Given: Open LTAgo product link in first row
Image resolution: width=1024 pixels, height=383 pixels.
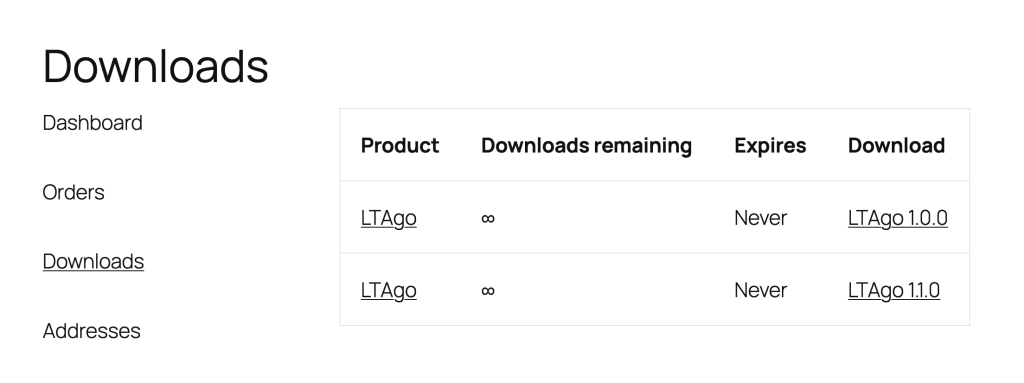Looking at the screenshot, I should coord(389,218).
